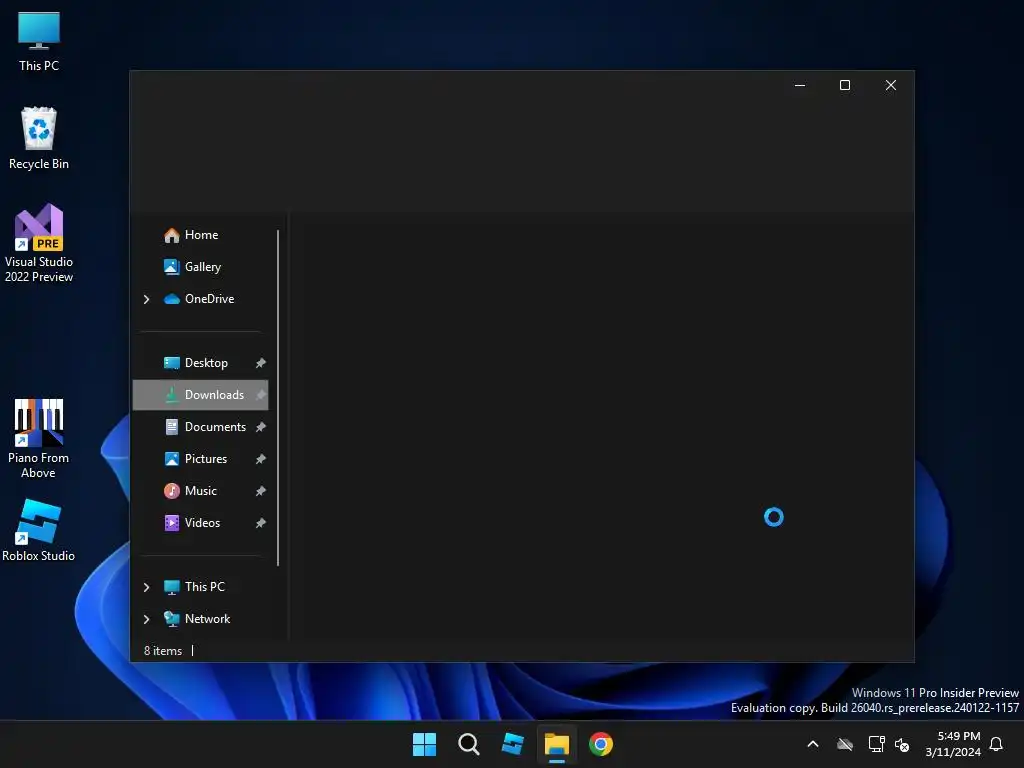Click the pin icon beside Videos
Viewport: 1024px width, 768px height.
click(261, 523)
